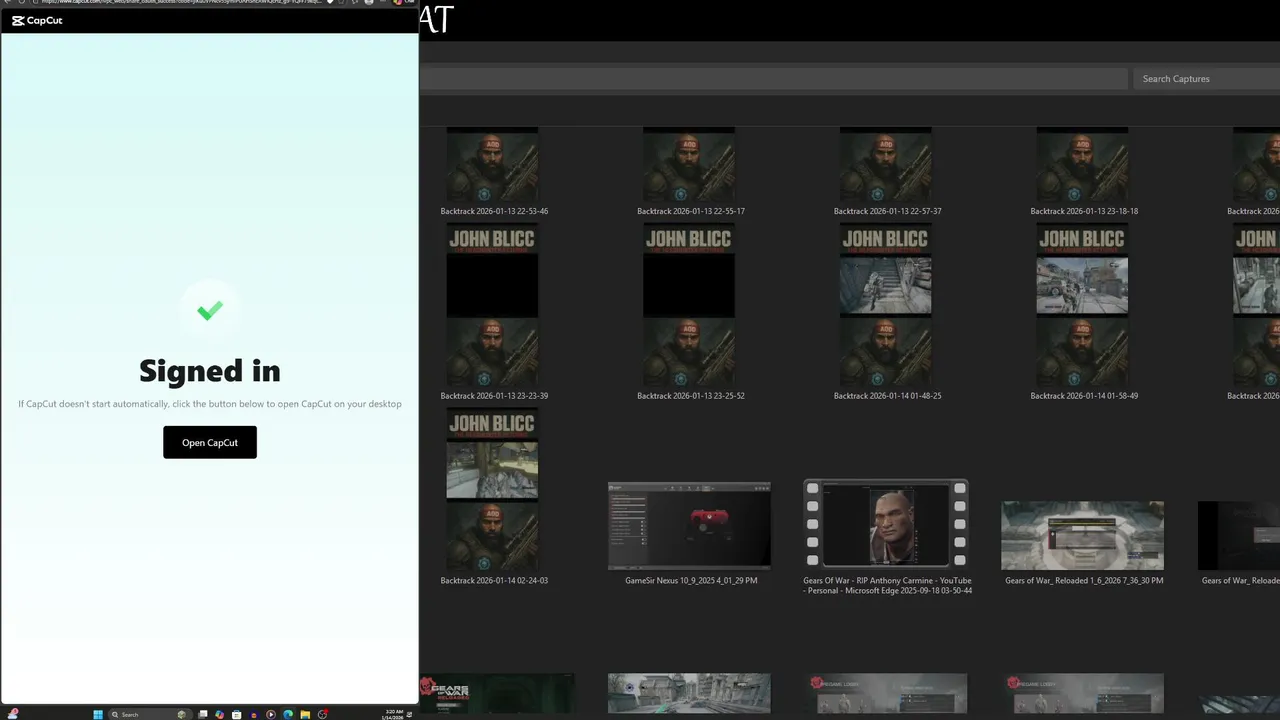Open the taskbar weather widget
This screenshot has width=1280, height=720.
[13, 714]
